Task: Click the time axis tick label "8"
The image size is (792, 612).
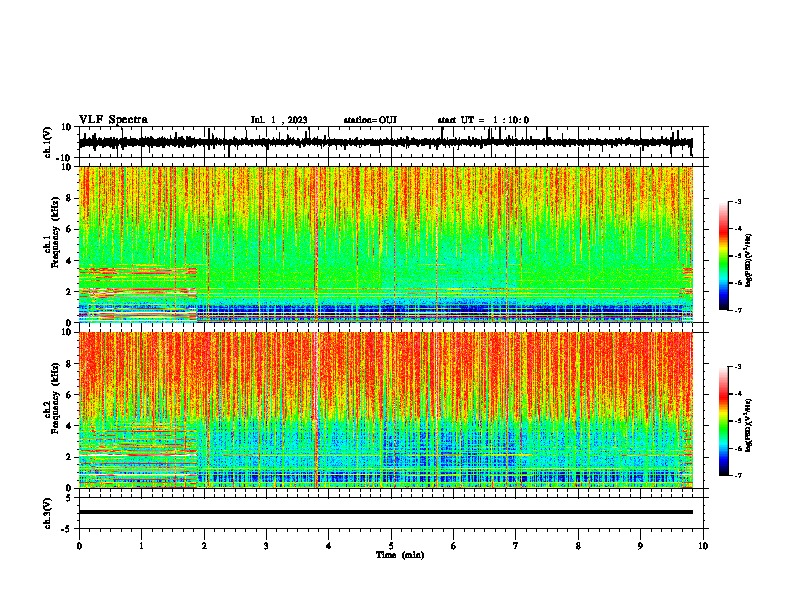Action: click(578, 546)
